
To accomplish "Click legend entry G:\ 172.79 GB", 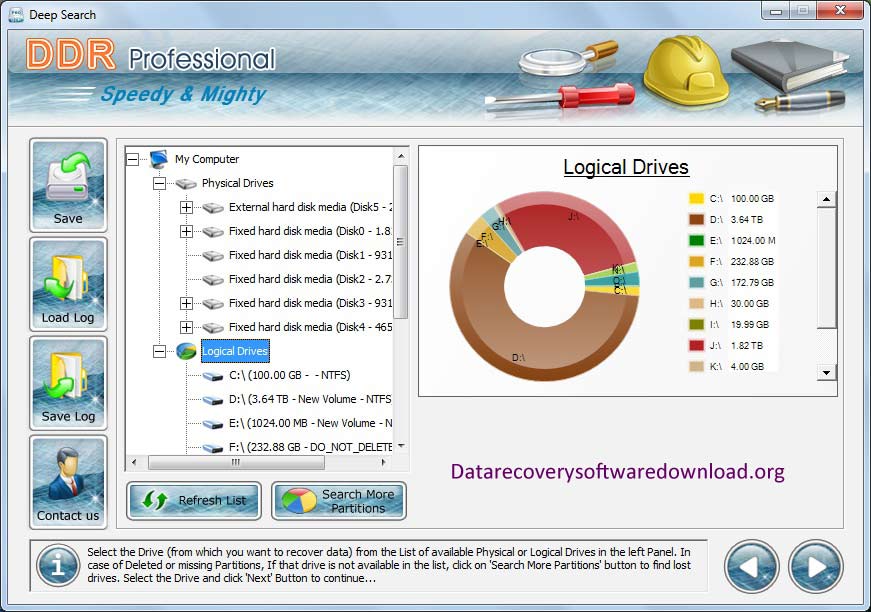I will click(x=732, y=283).
